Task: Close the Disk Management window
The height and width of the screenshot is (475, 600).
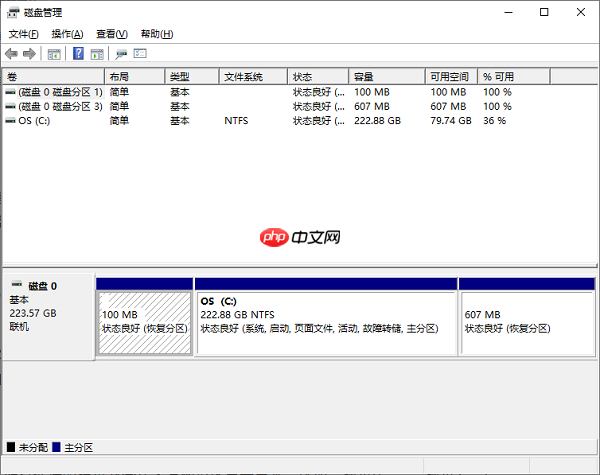Action: coord(580,12)
